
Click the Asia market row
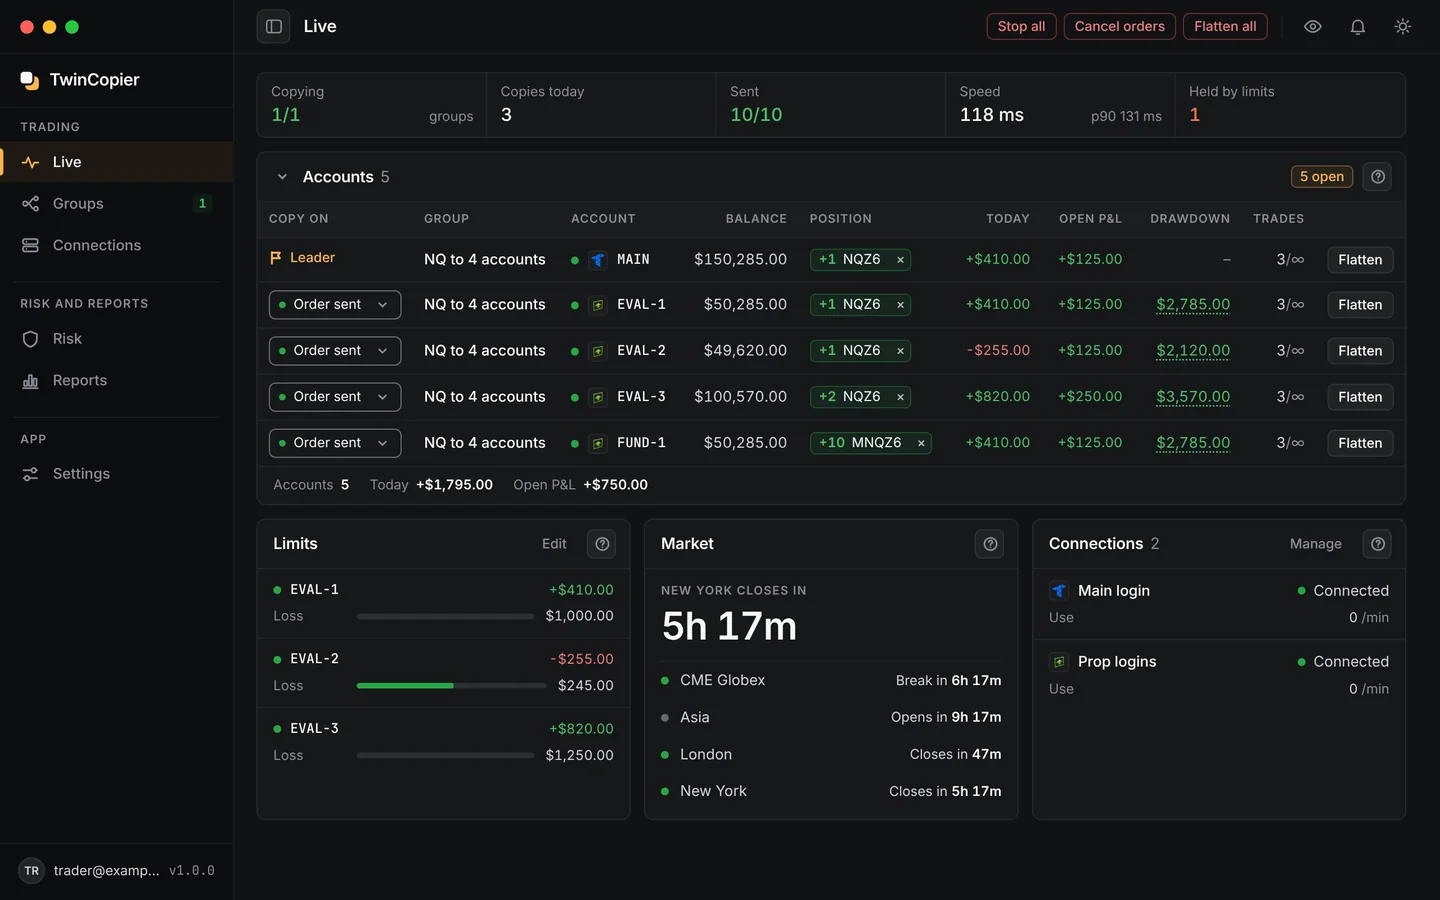click(831, 718)
